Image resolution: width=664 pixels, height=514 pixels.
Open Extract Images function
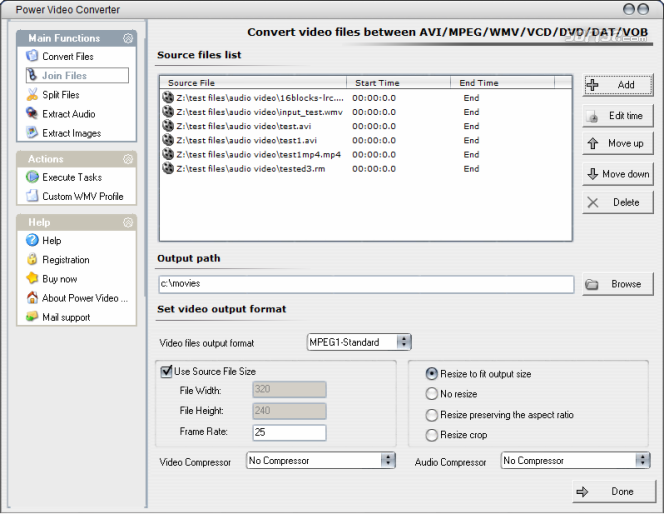72,133
